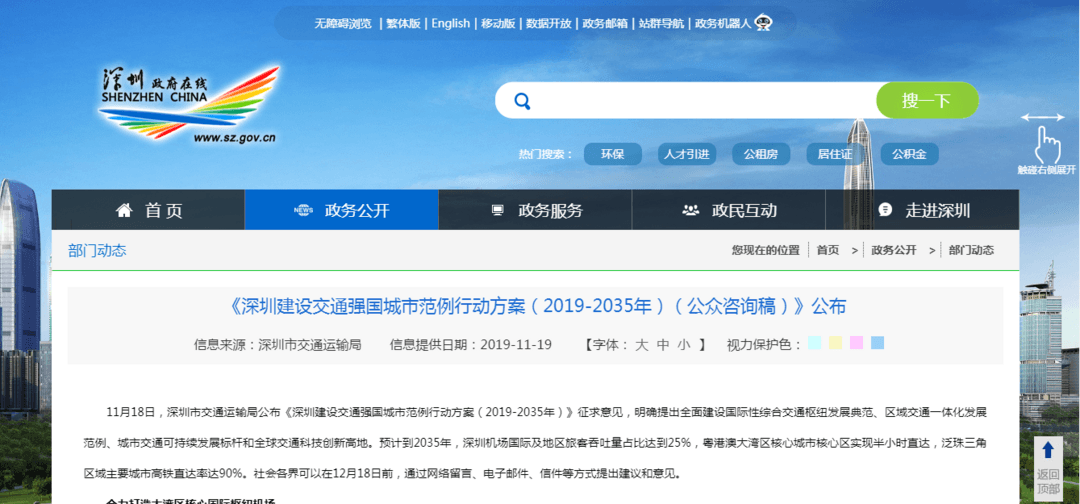
Task: Open 政务服务 navigation tab
Action: click(x=535, y=210)
